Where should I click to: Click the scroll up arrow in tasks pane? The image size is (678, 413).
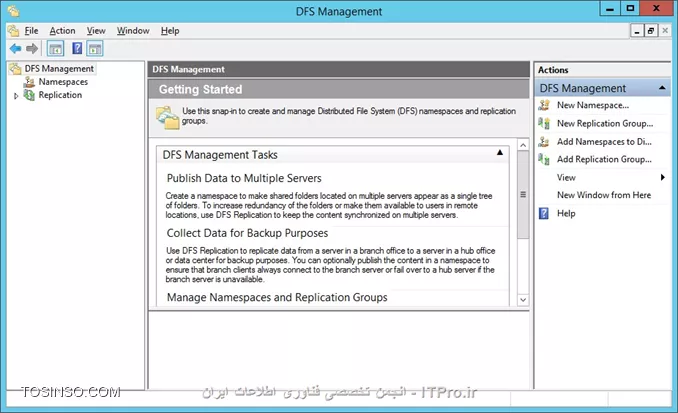523,145
